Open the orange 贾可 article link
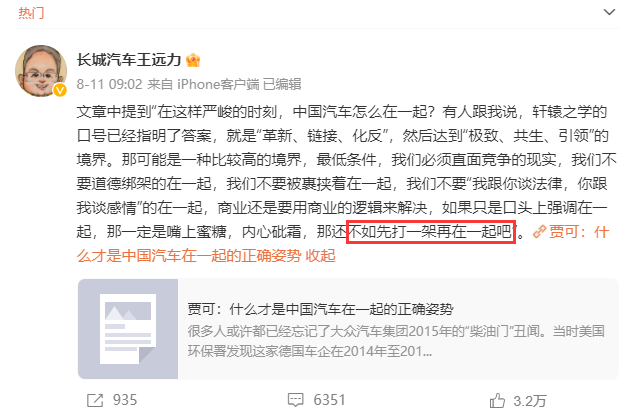 [343, 244]
